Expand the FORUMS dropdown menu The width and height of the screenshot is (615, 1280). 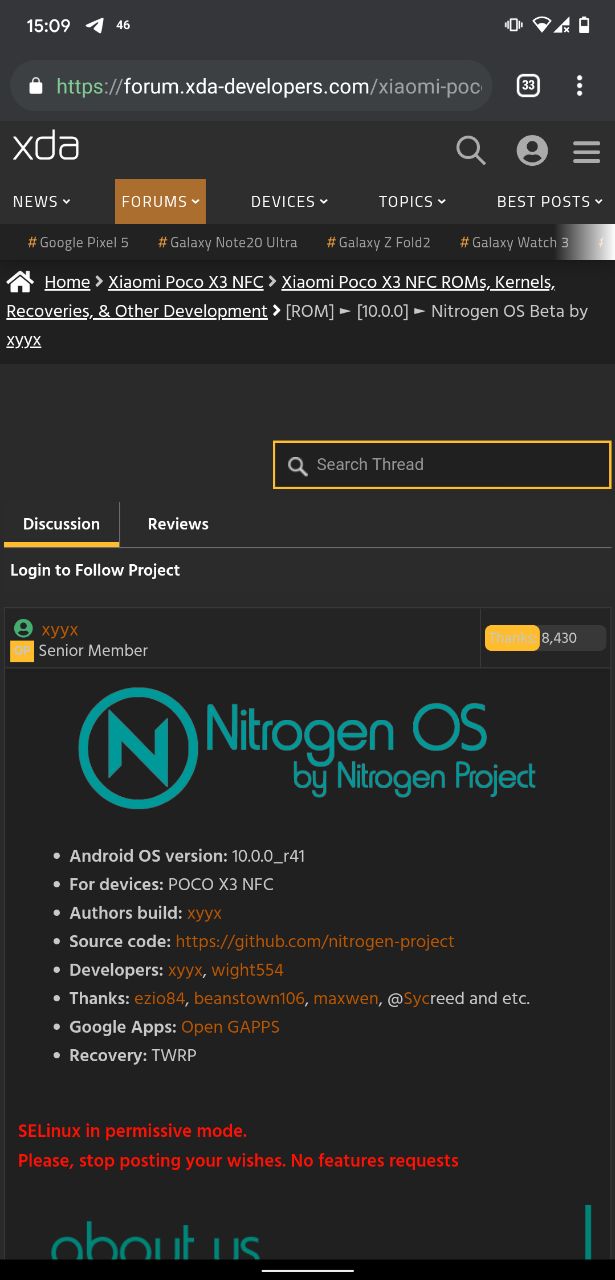click(160, 201)
